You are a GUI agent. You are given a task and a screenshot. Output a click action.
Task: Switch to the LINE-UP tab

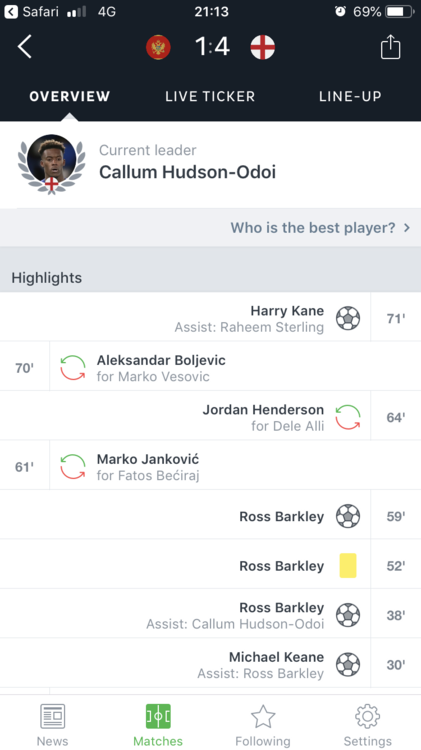point(350,96)
